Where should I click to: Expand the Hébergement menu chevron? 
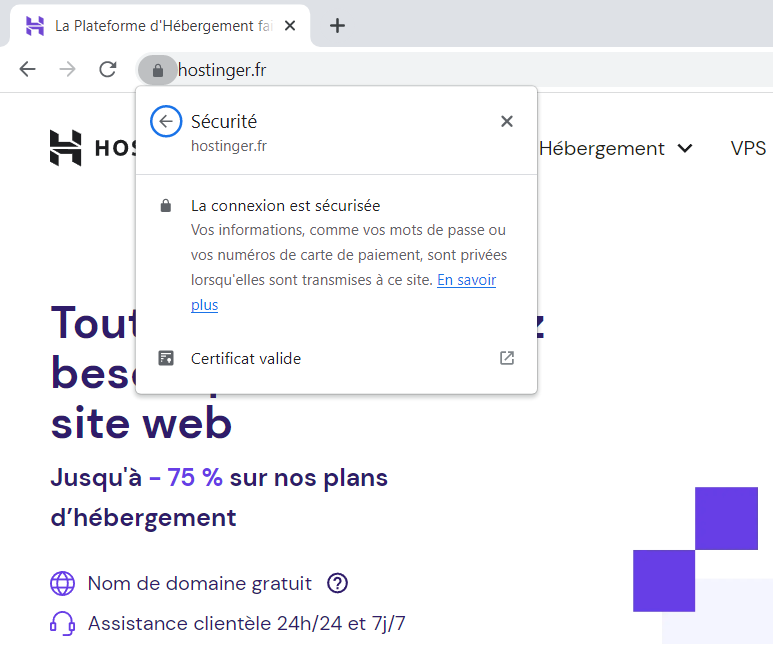685,149
